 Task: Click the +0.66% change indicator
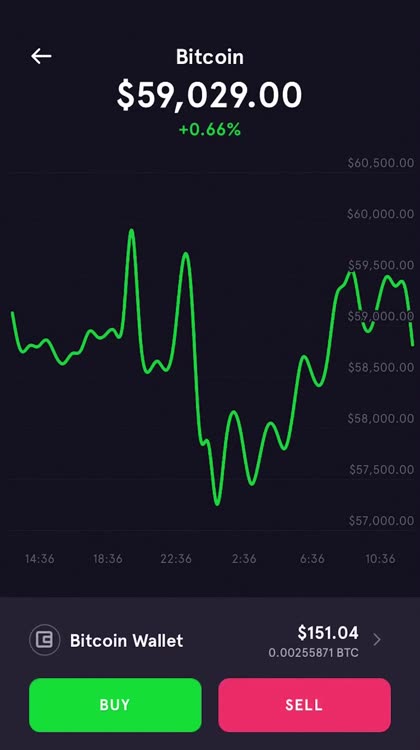click(210, 130)
